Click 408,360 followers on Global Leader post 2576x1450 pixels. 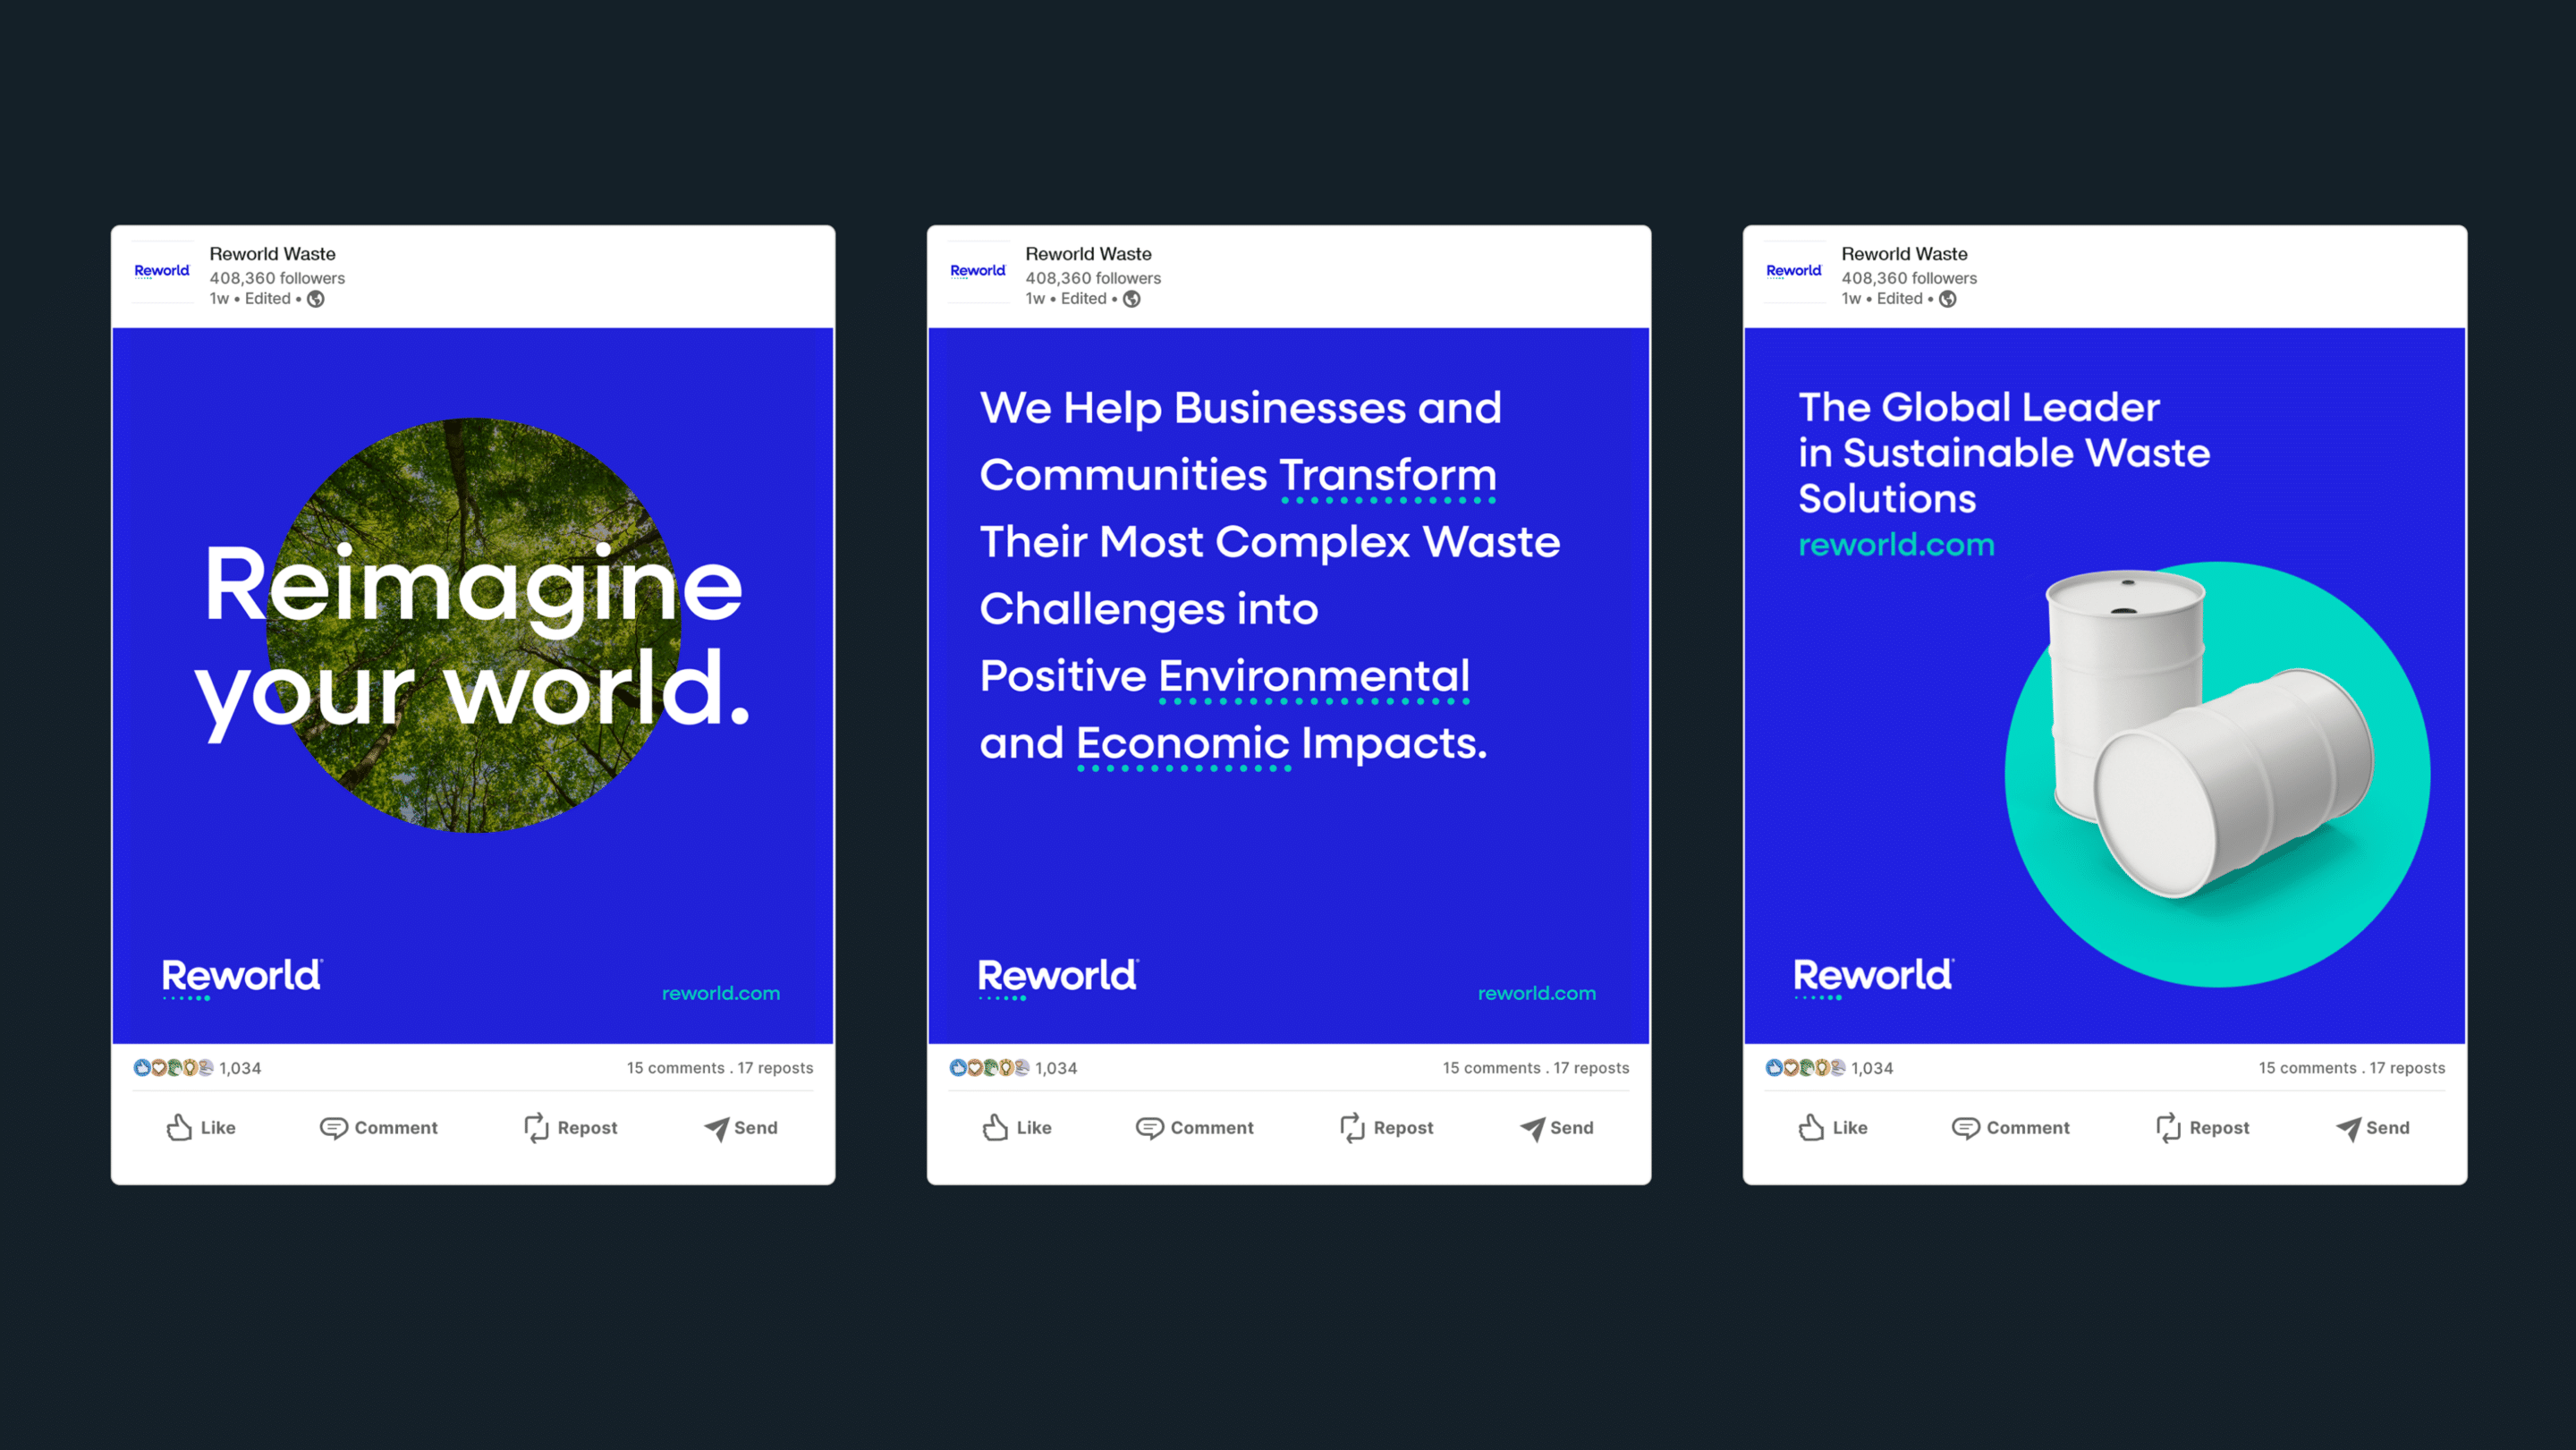[x=1909, y=278]
